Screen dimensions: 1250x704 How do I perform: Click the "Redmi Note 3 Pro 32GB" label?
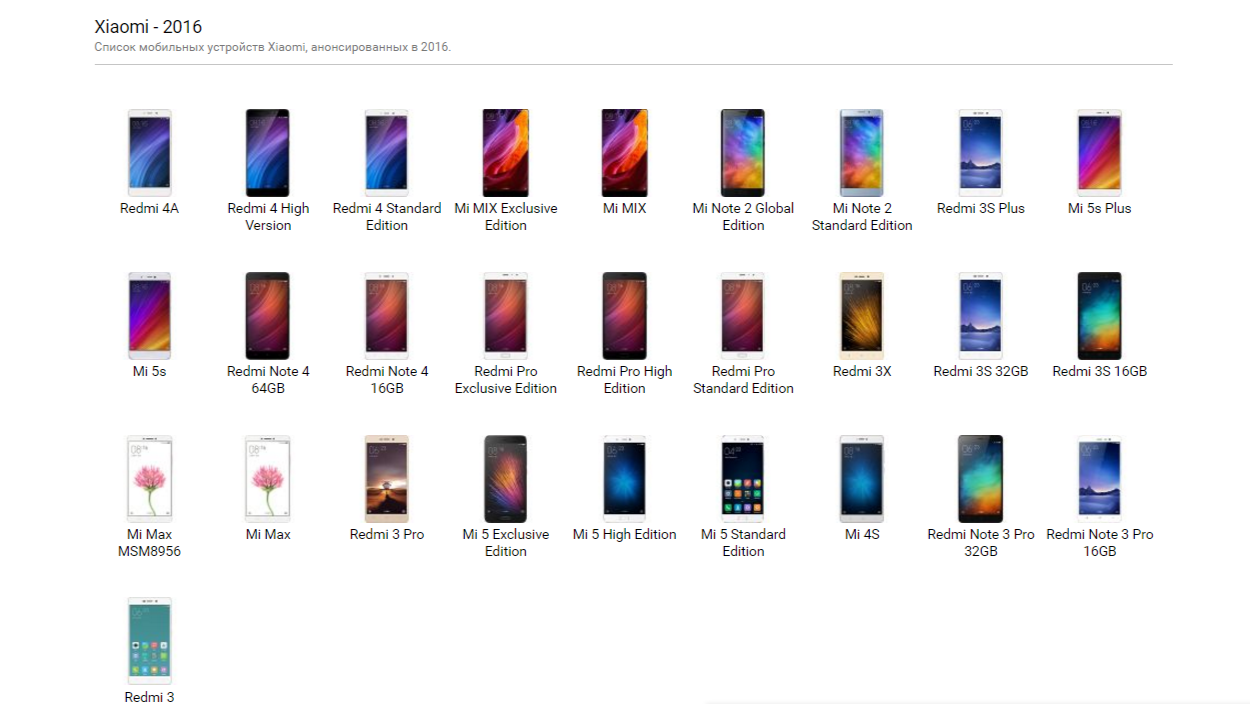(981, 543)
